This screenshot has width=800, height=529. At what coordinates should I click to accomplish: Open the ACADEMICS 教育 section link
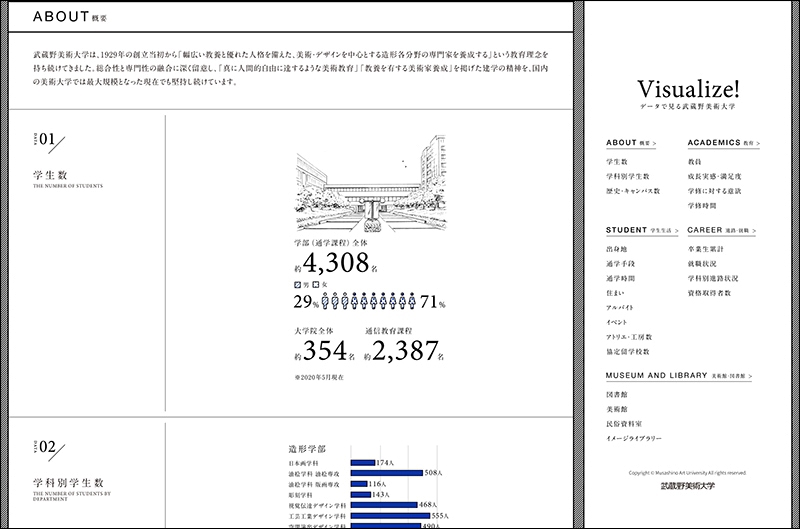723,143
